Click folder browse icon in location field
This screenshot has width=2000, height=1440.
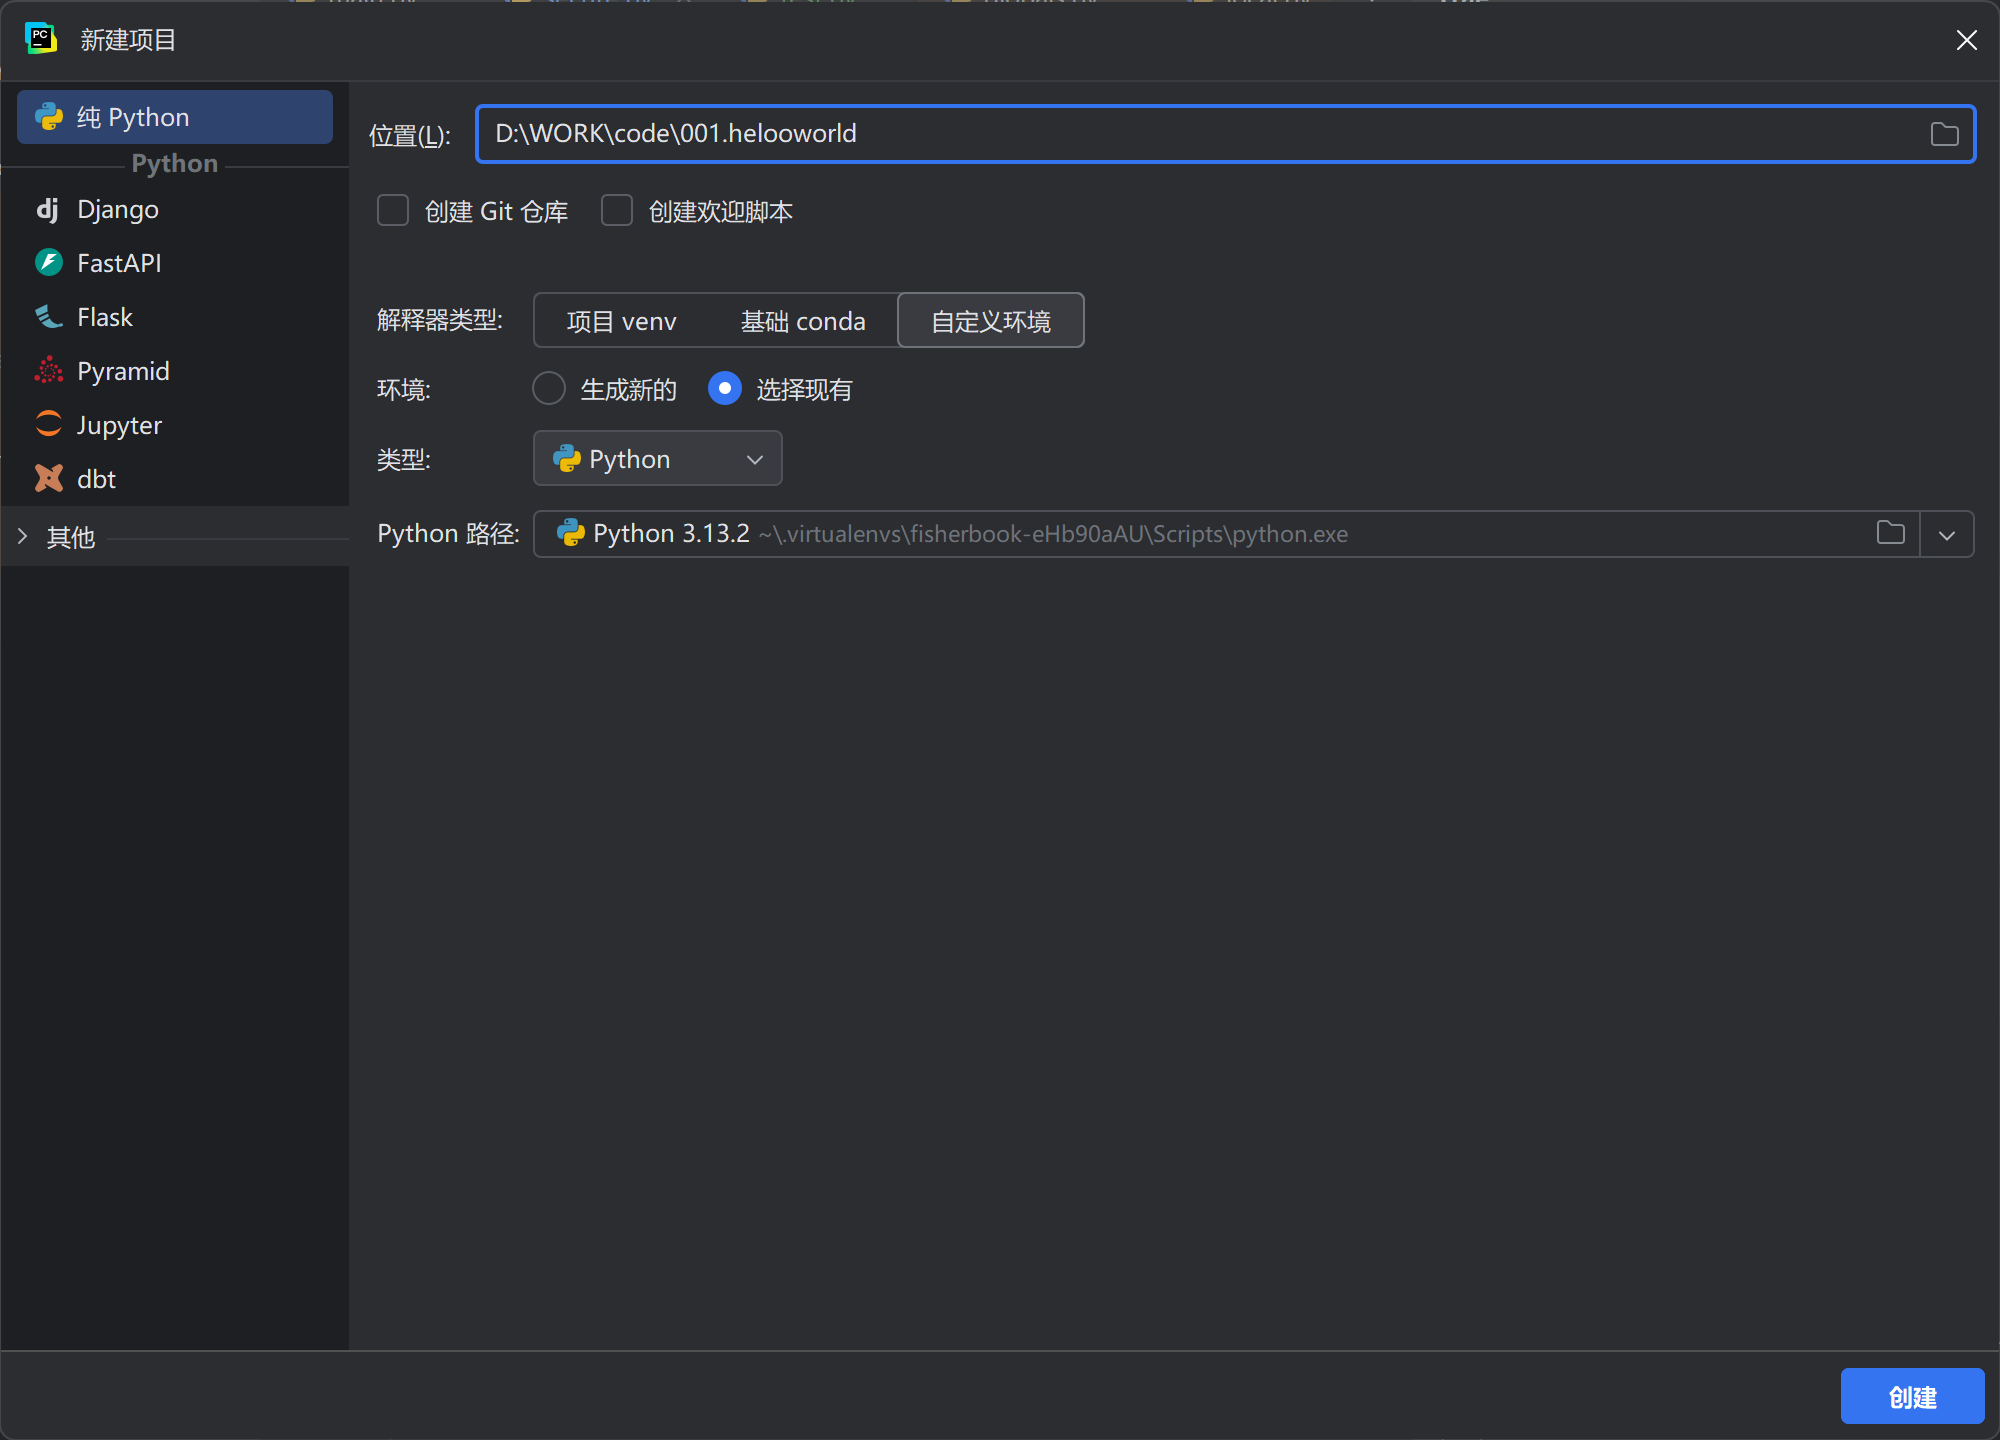(x=1944, y=134)
